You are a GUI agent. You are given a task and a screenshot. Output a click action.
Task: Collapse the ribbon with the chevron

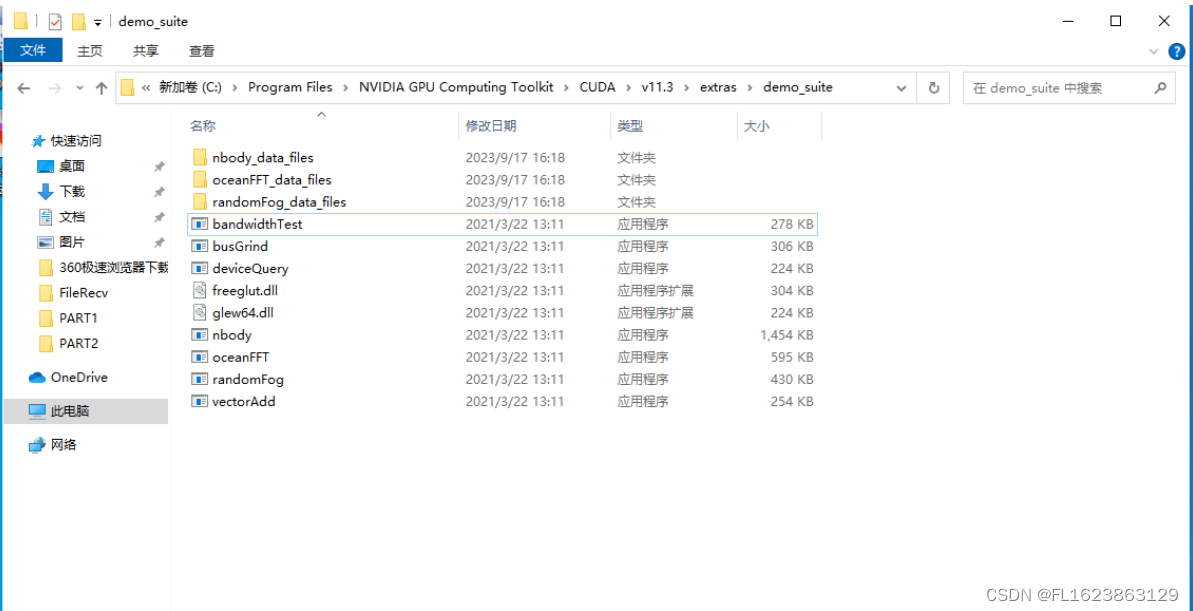pos(1153,51)
